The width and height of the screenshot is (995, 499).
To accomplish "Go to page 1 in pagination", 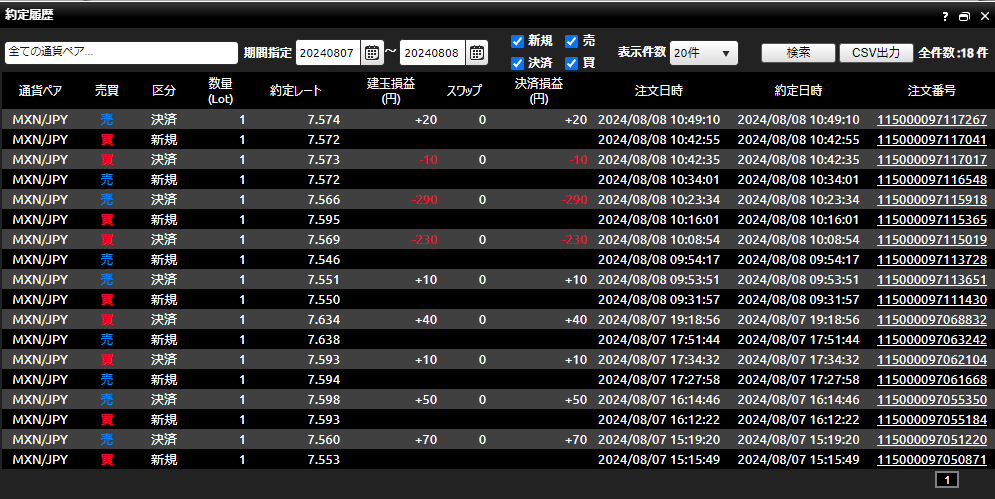I will tap(947, 480).
